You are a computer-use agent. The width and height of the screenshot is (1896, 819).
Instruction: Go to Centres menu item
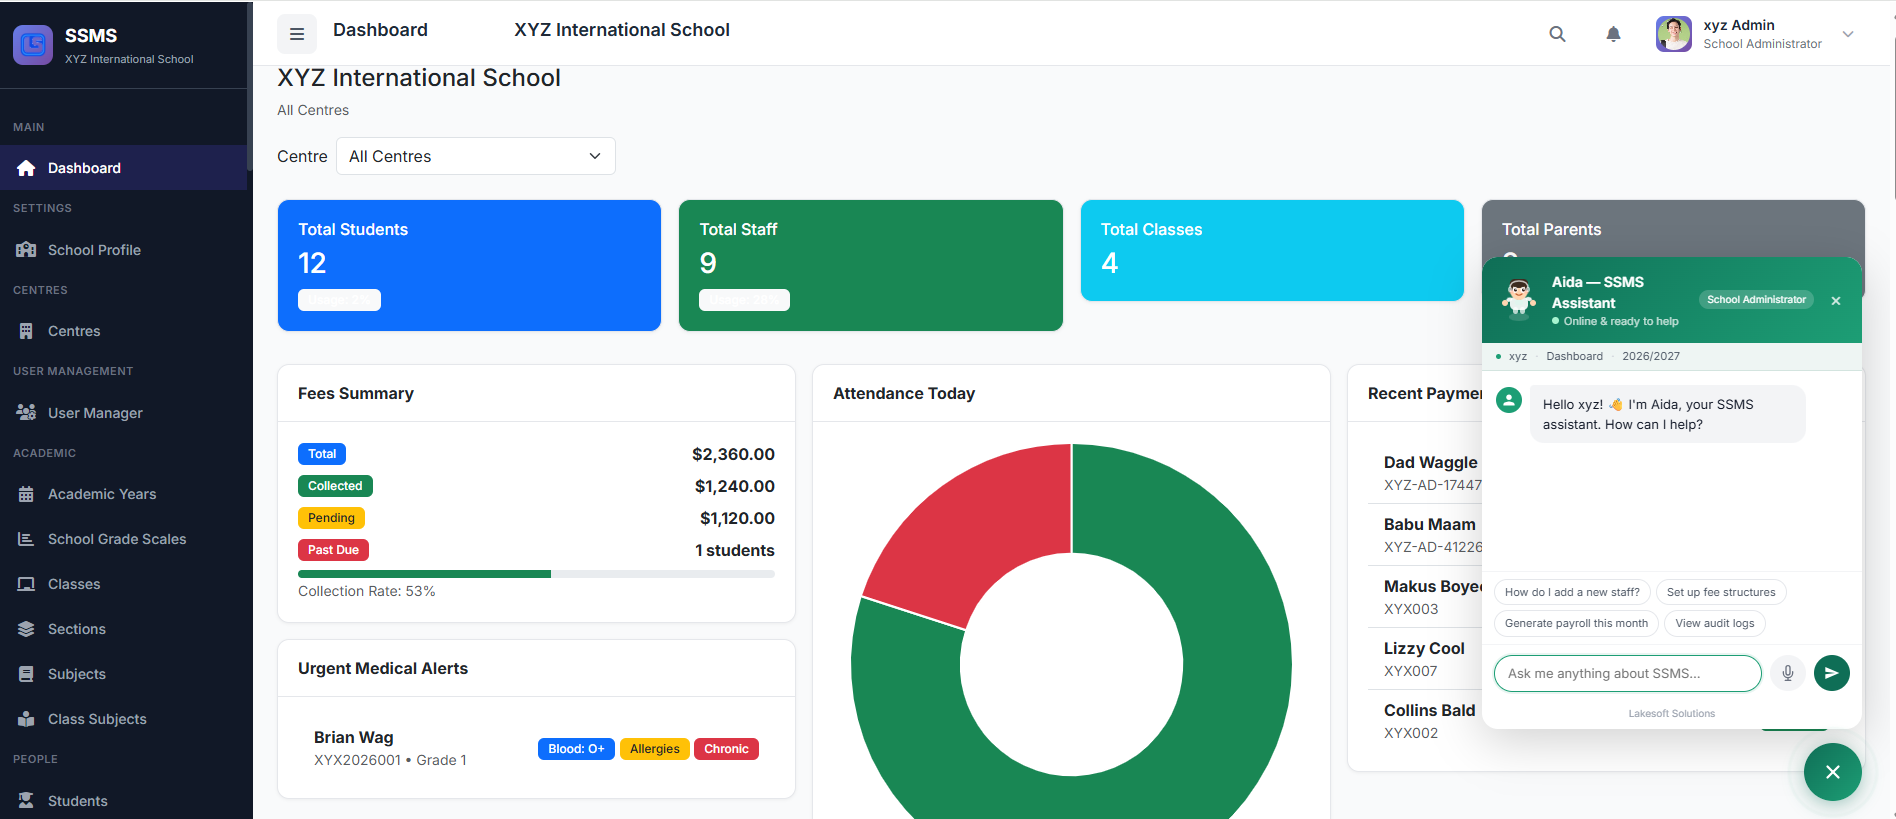pyautogui.click(x=124, y=331)
